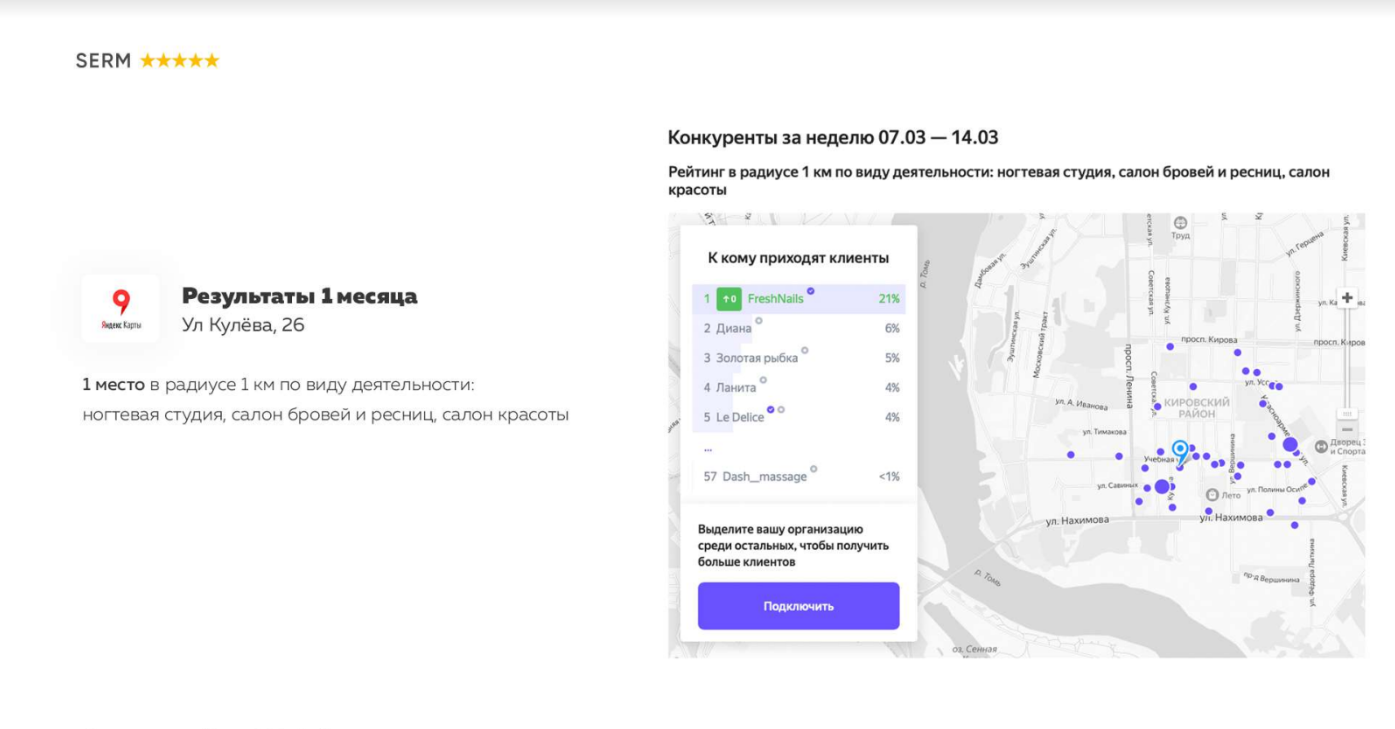The width and height of the screenshot is (1395, 729).
Task: Click the Результаты 1 месяца title
Action: point(300,296)
